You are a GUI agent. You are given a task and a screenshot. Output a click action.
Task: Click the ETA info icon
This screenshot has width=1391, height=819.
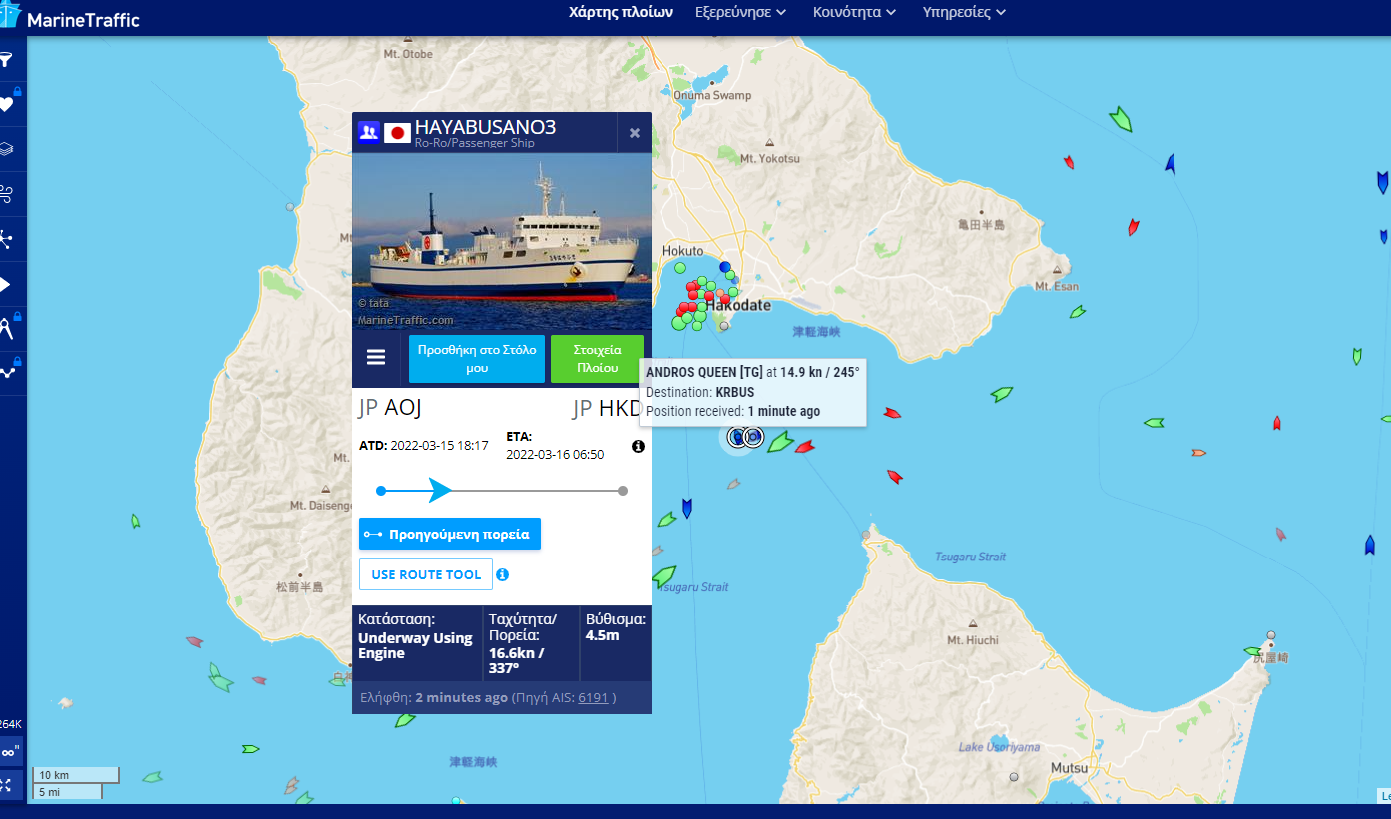click(639, 447)
